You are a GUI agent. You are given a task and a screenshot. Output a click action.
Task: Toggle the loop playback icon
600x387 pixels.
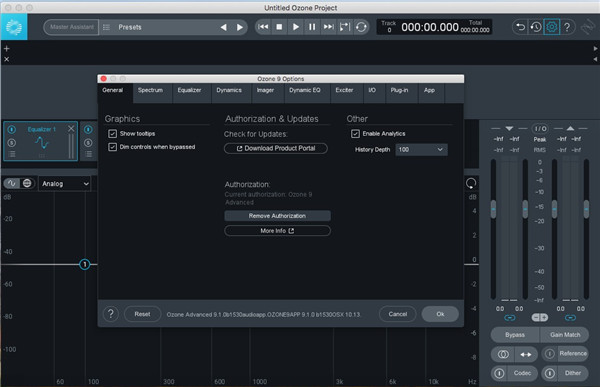click(361, 27)
